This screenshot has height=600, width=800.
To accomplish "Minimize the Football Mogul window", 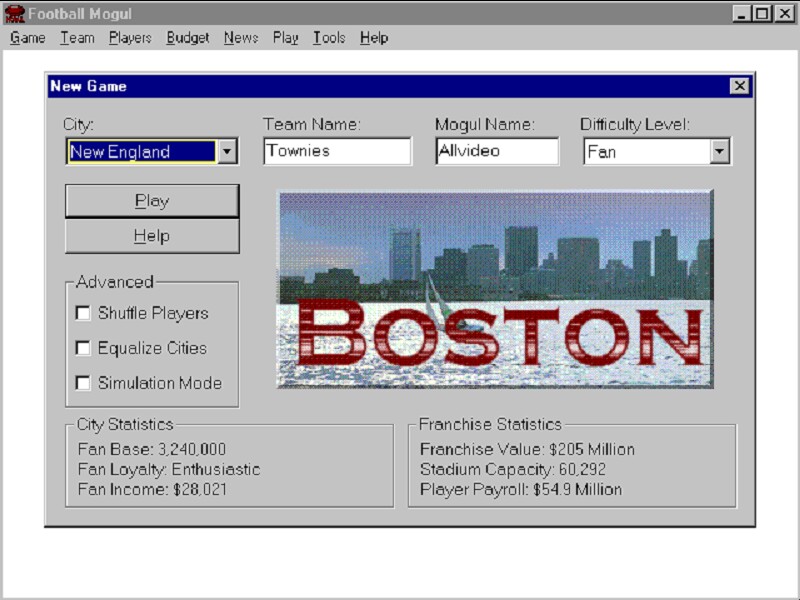I will tap(743, 14).
